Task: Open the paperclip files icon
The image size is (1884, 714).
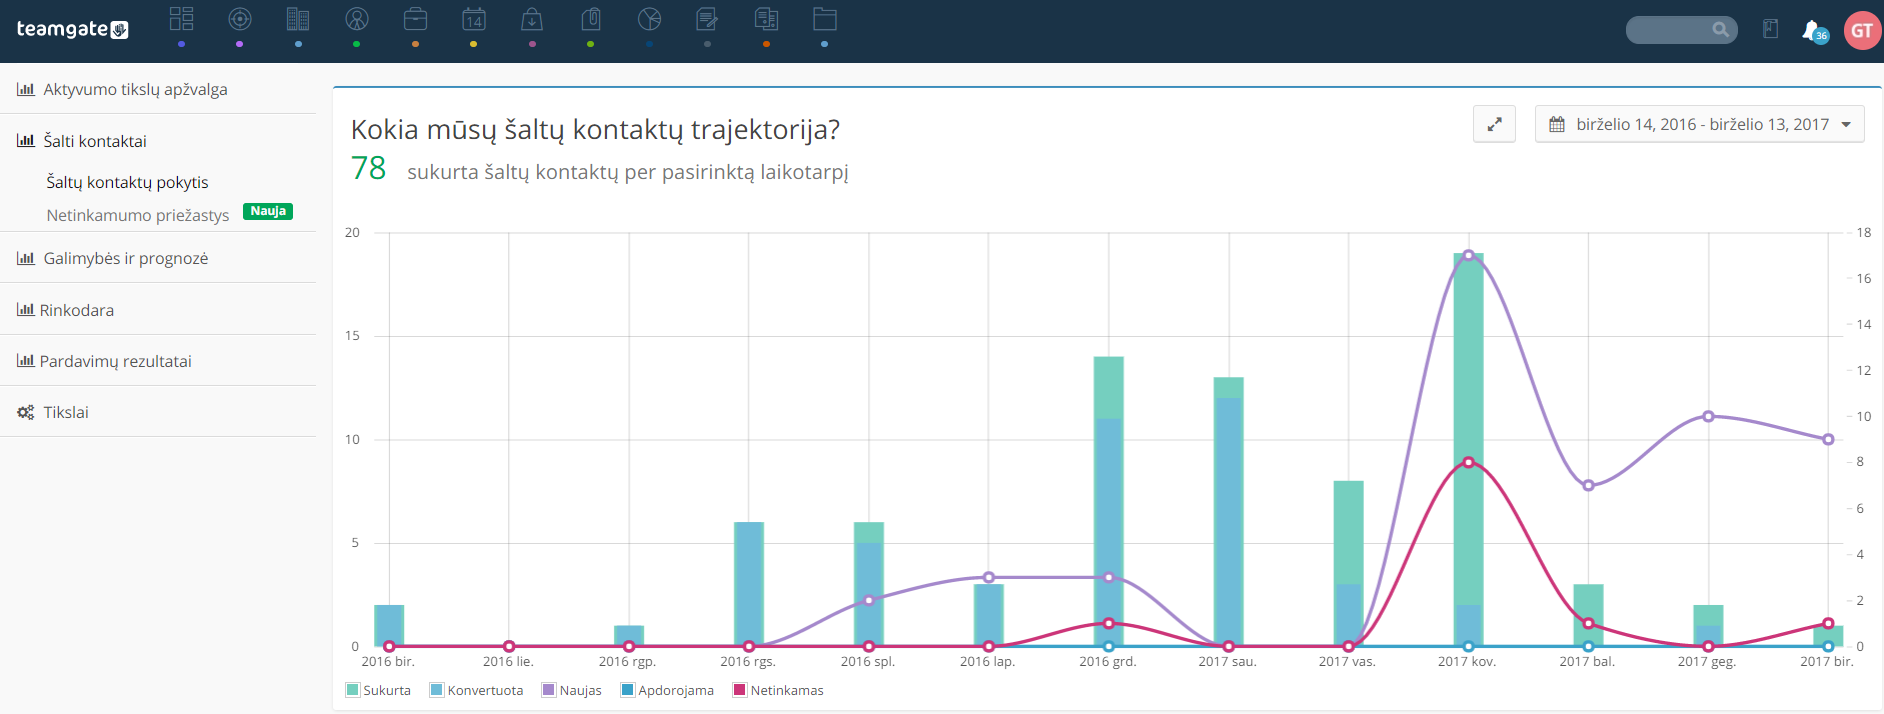Action: pos(591,19)
